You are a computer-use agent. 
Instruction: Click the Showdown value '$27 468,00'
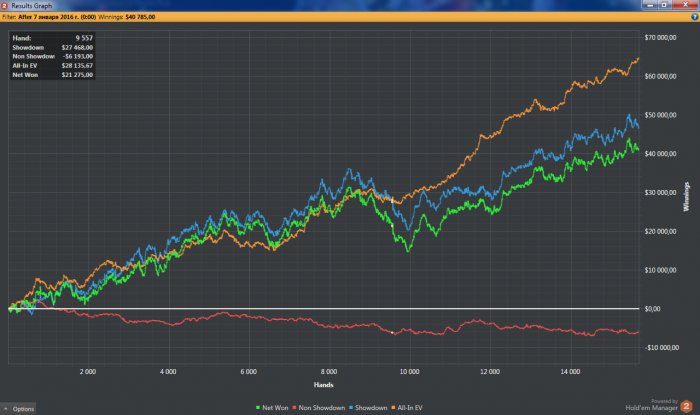(x=77, y=47)
